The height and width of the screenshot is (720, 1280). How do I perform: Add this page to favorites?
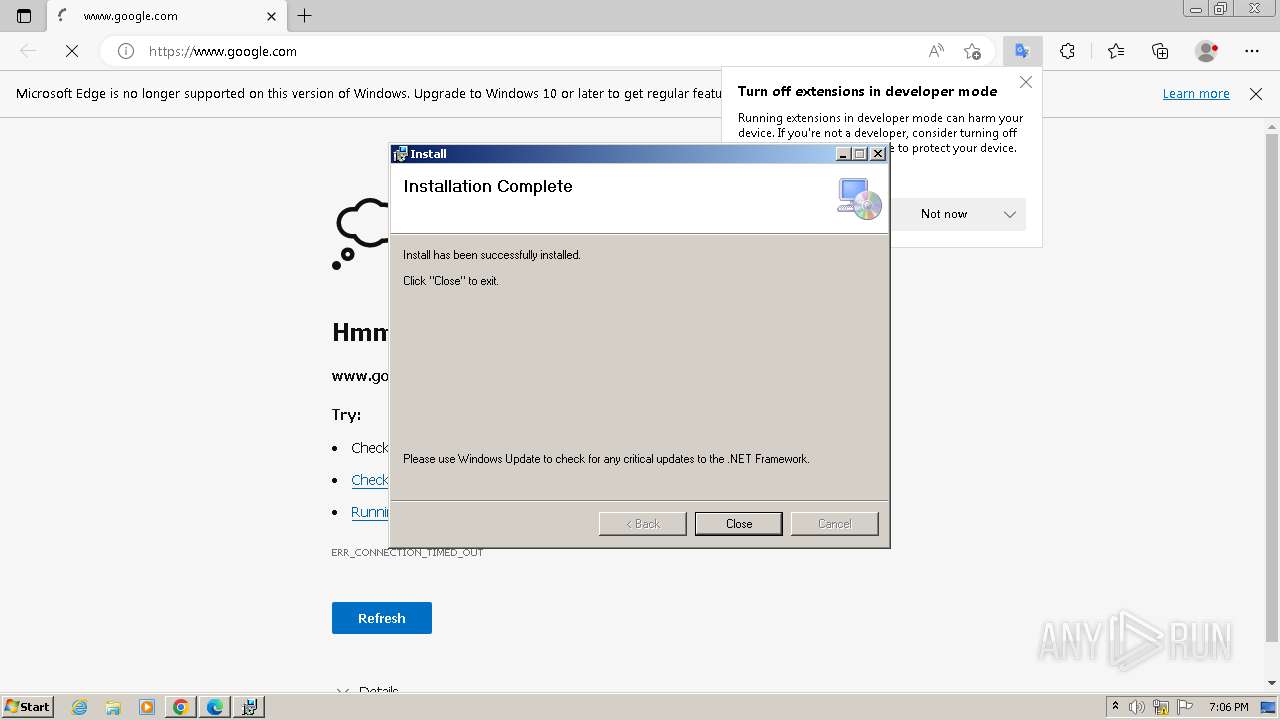coord(972,51)
